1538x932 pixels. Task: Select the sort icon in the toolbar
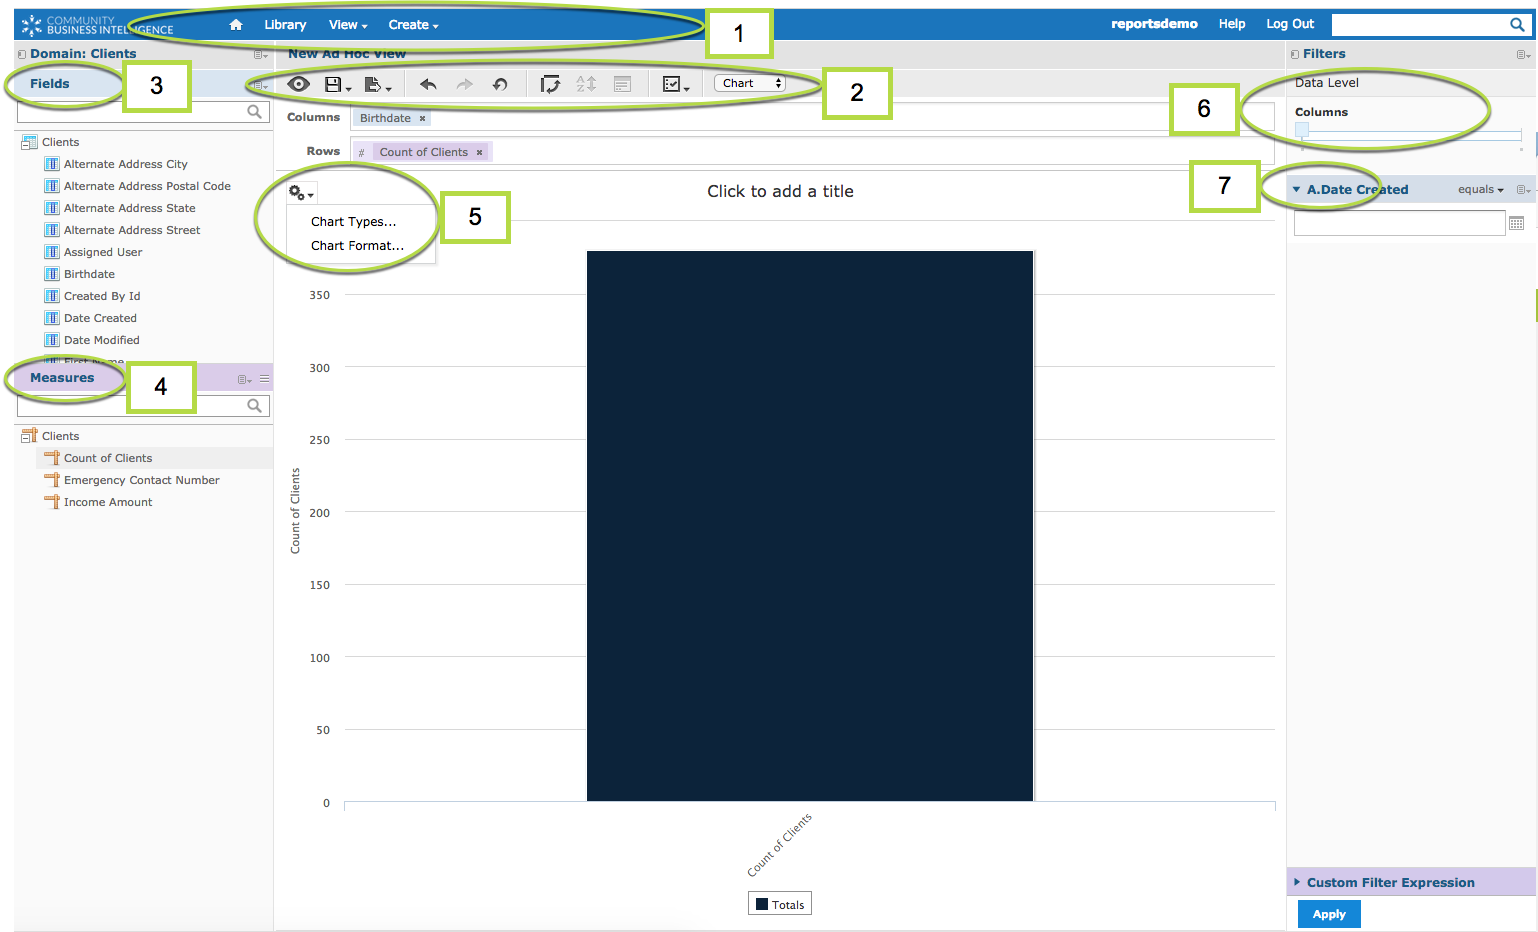585,83
